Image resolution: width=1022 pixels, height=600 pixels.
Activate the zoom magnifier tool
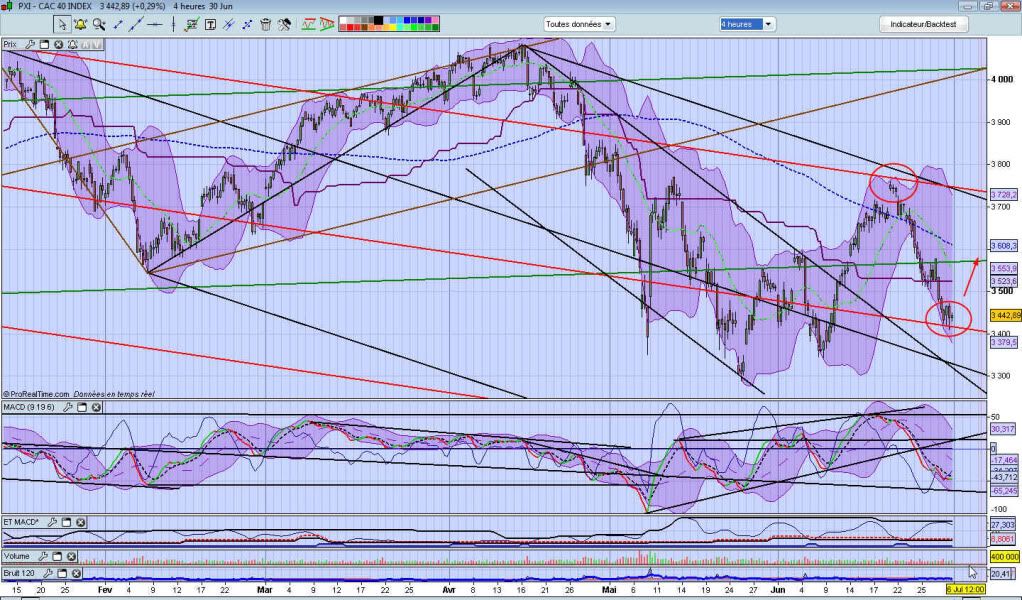98,24
